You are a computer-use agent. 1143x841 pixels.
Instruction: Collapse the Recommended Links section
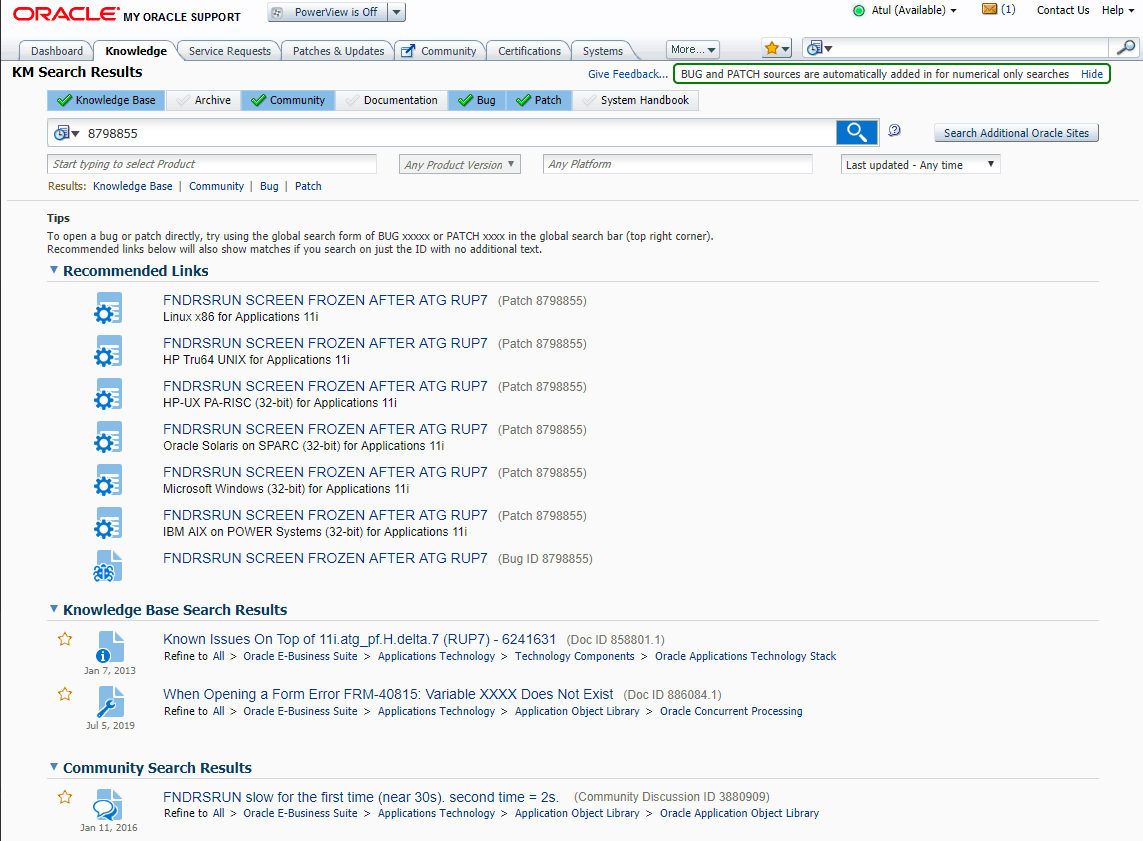click(x=53, y=270)
